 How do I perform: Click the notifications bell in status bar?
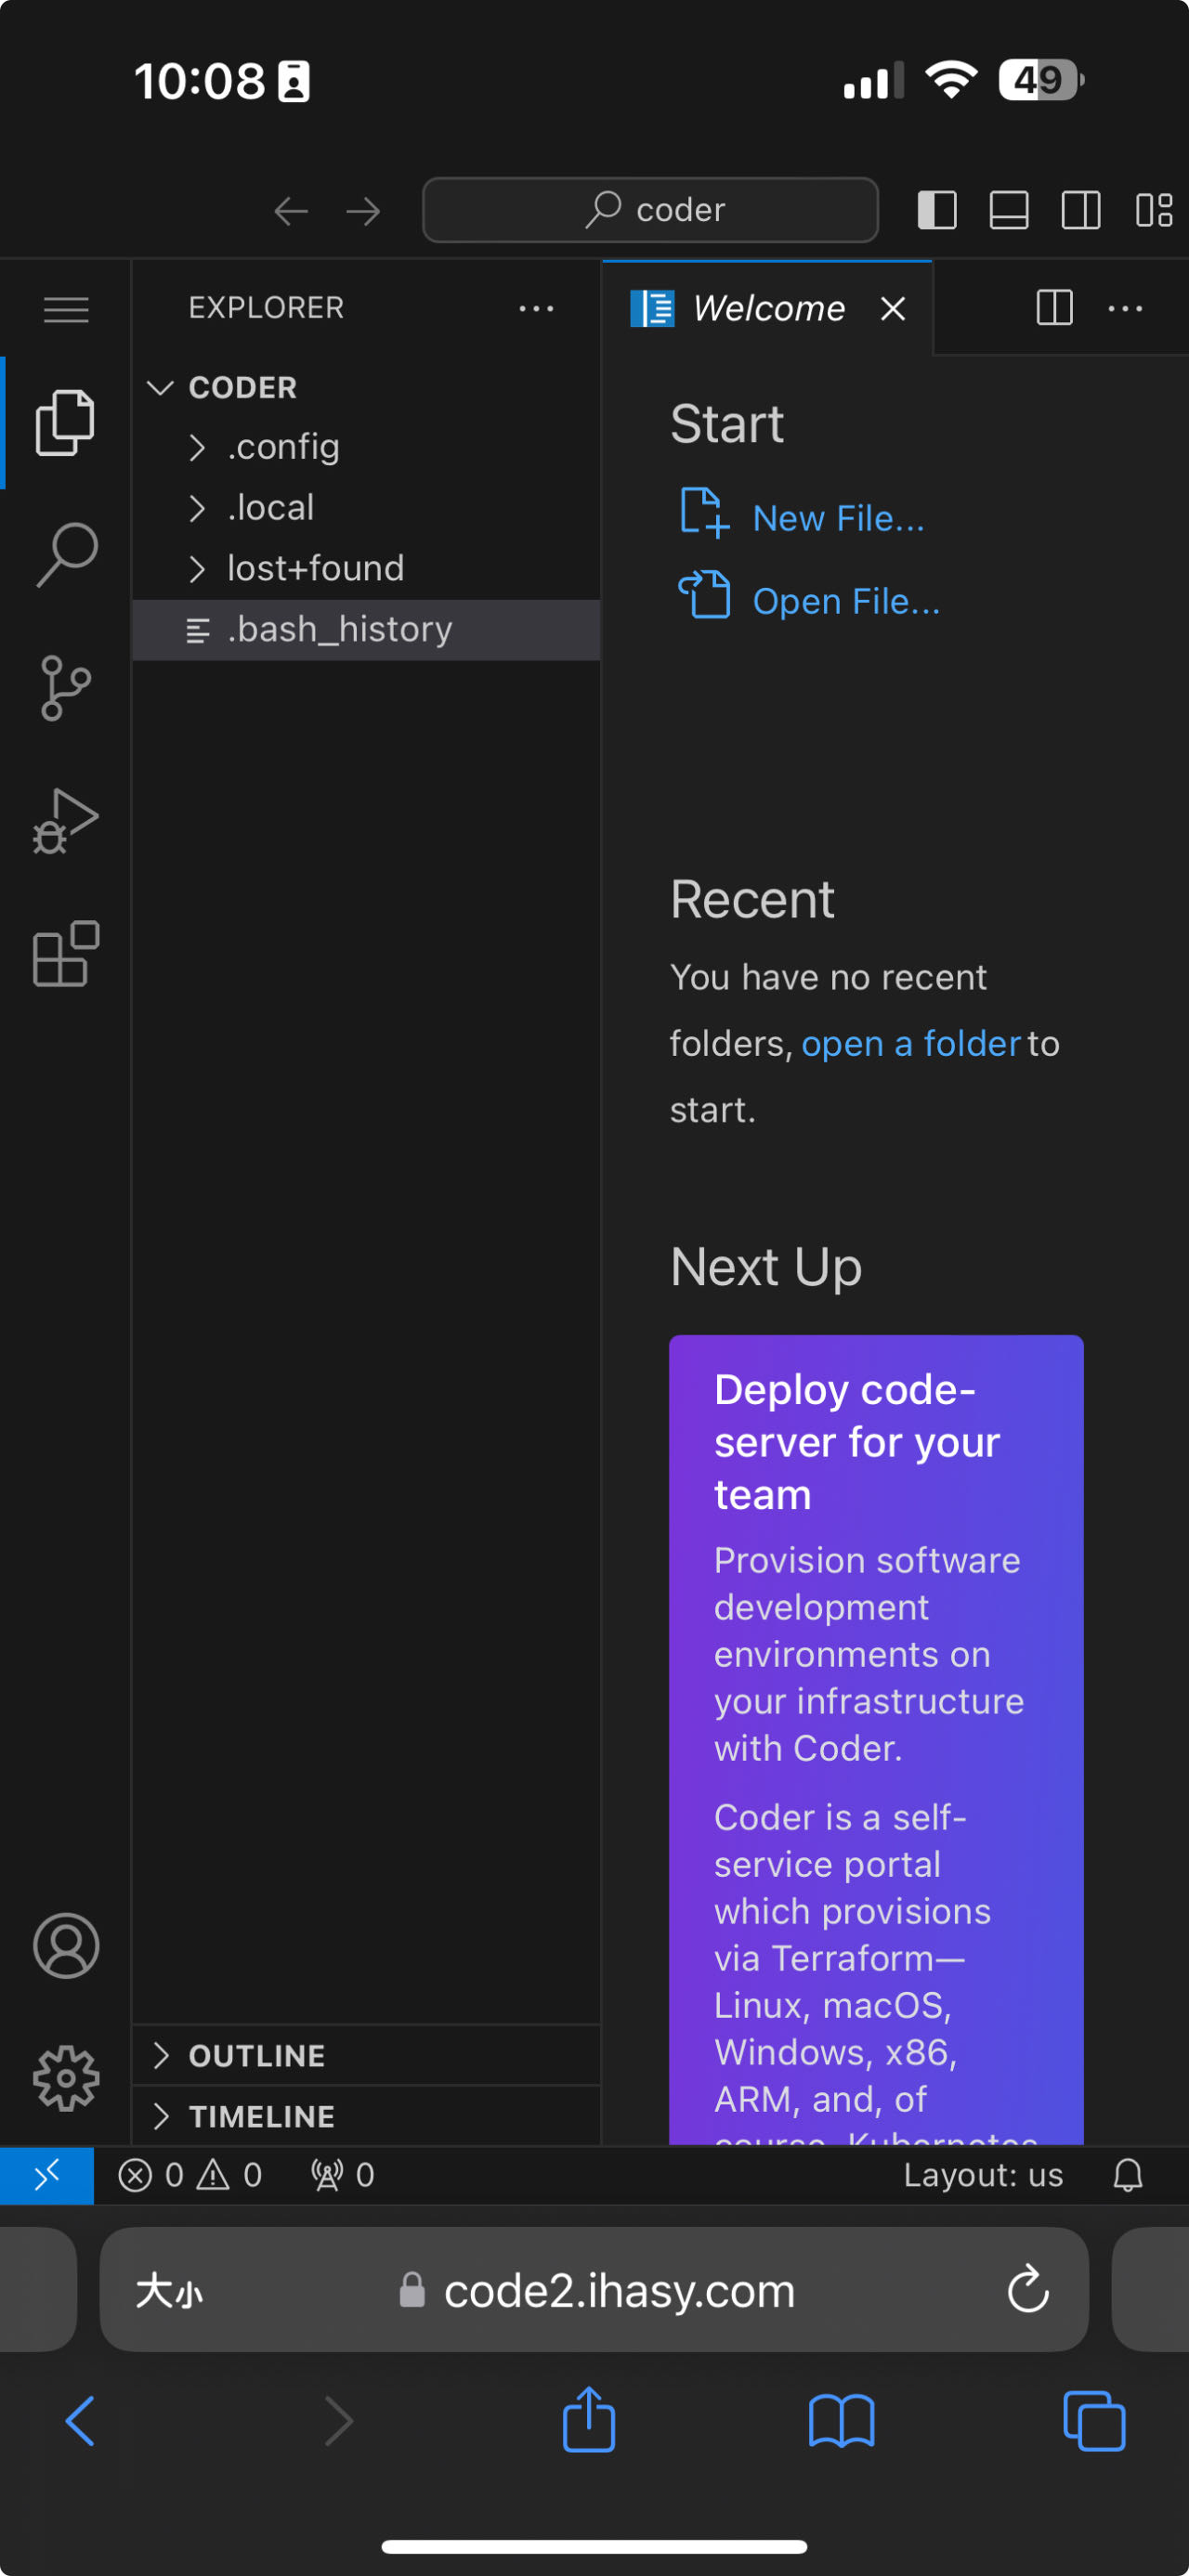pyautogui.click(x=1127, y=2175)
